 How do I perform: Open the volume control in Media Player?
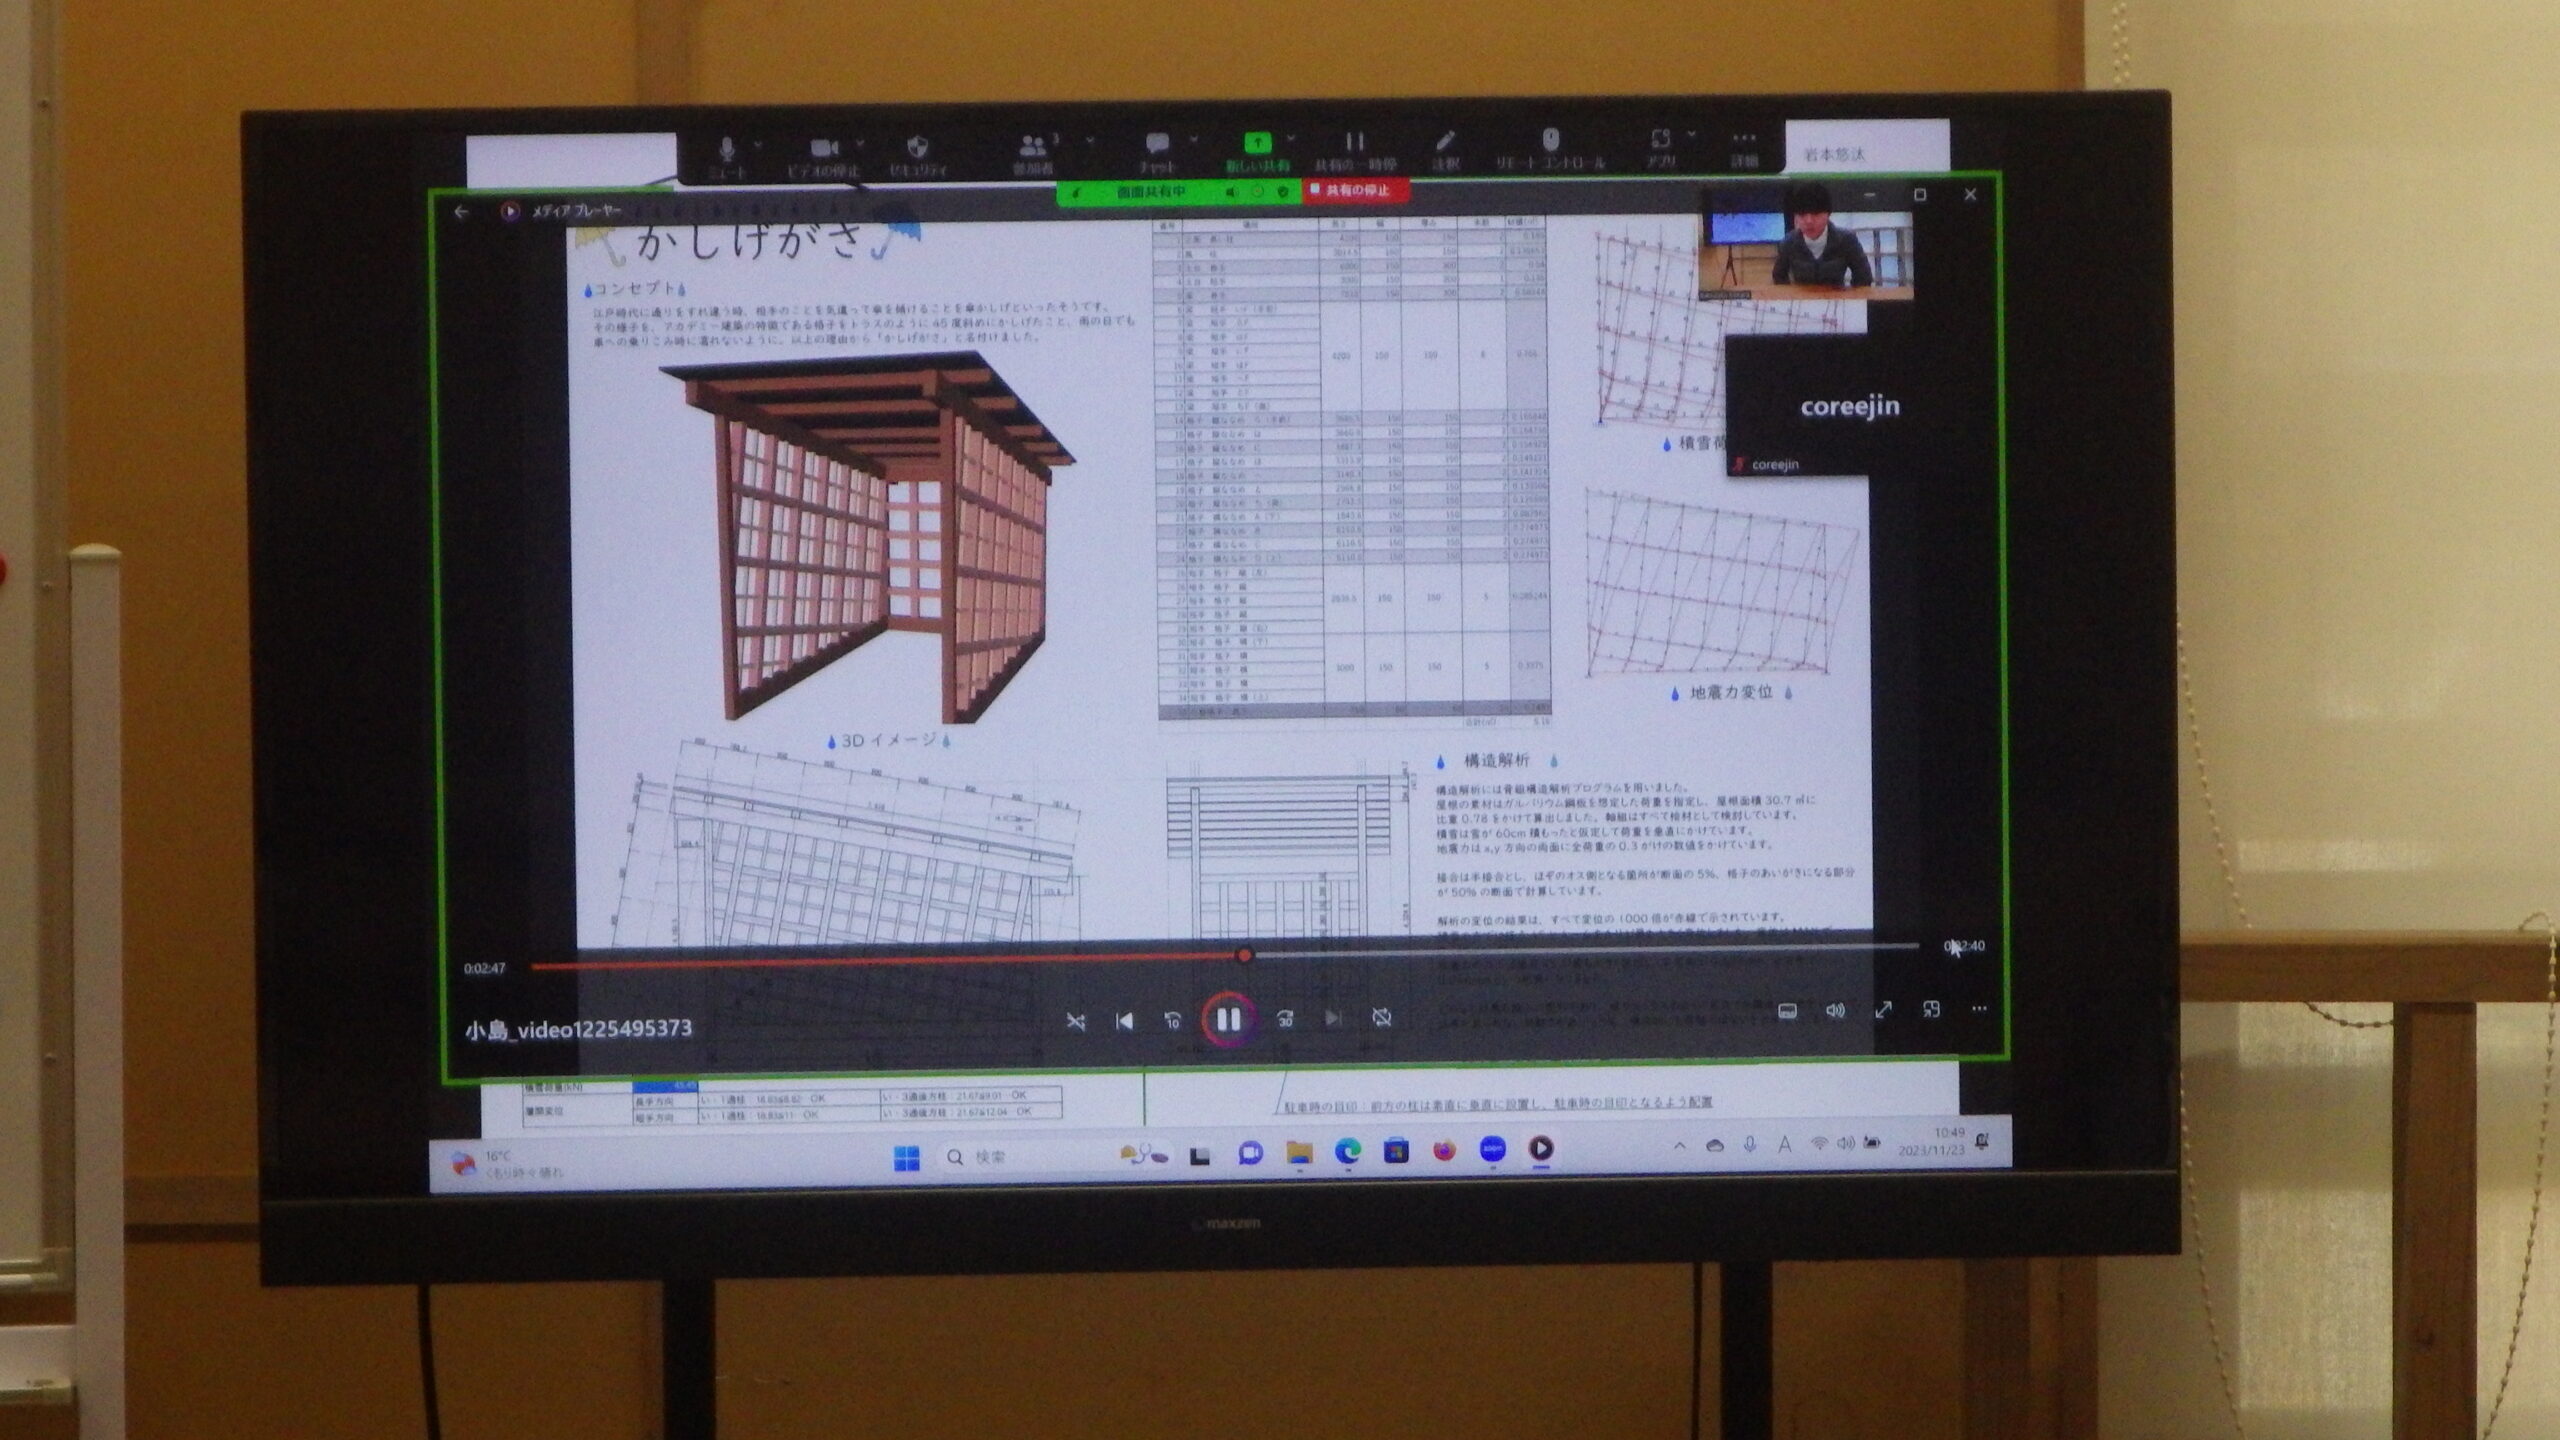[1835, 1010]
